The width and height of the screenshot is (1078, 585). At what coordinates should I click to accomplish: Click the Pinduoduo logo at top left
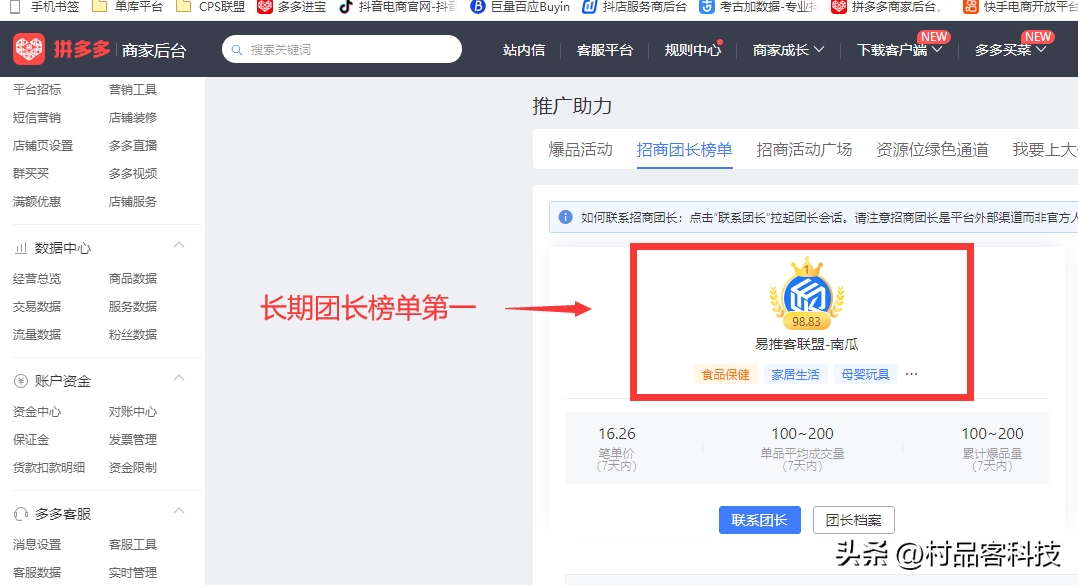28,47
